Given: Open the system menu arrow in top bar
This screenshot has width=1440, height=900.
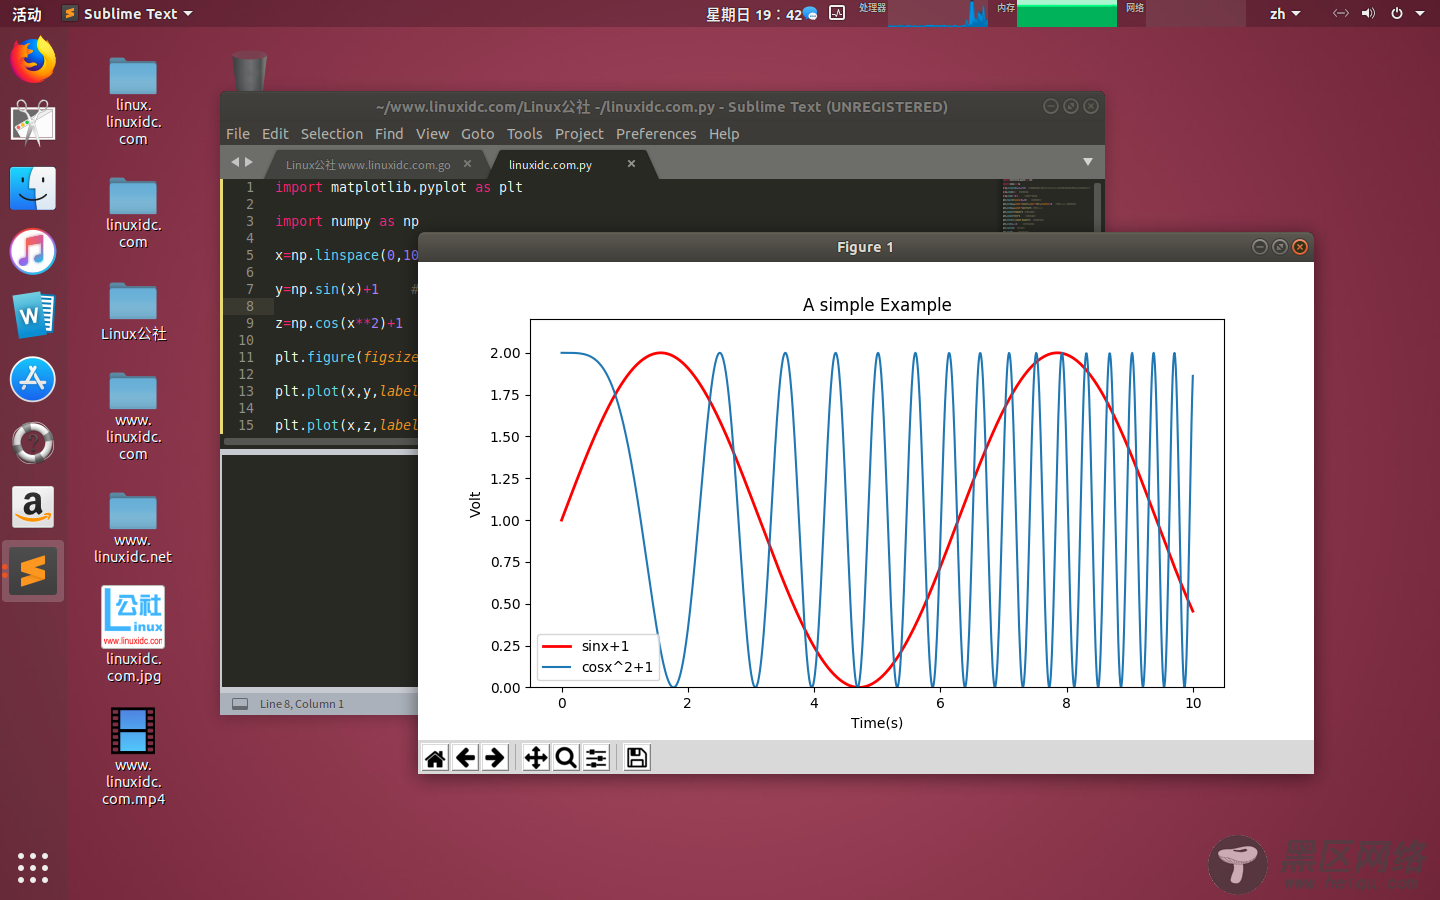Looking at the screenshot, I should [x=1420, y=13].
